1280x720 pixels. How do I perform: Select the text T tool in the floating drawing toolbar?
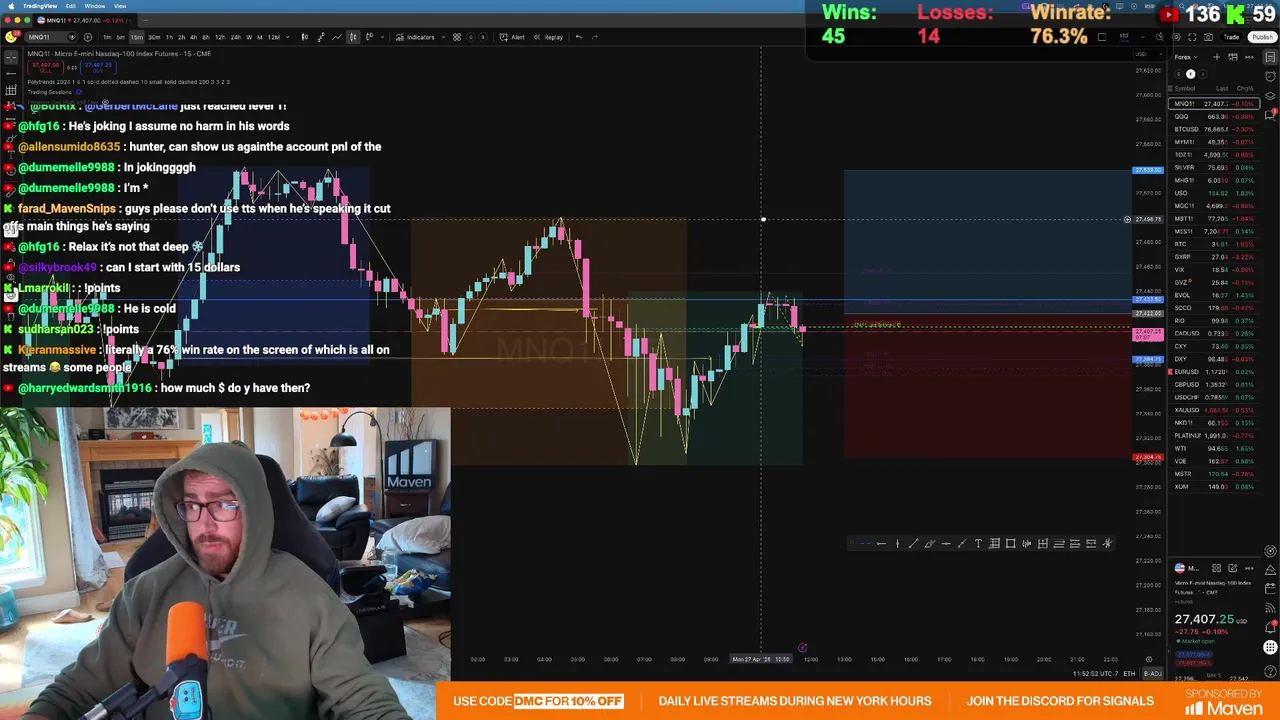(x=978, y=543)
